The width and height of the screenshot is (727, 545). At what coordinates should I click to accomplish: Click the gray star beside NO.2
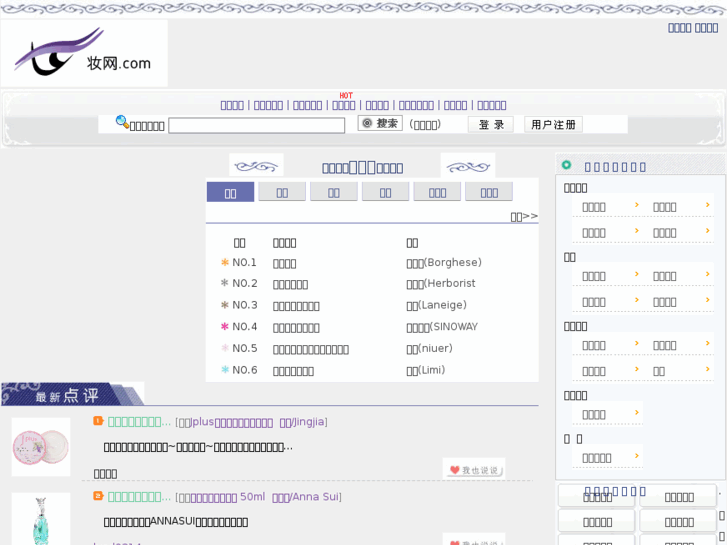[x=225, y=283]
